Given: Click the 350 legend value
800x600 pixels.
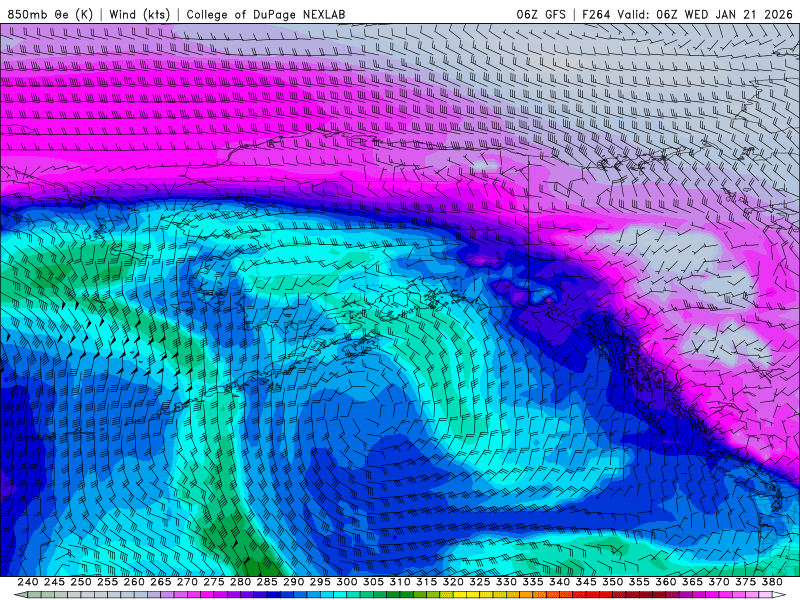Looking at the screenshot, I should tap(612, 582).
